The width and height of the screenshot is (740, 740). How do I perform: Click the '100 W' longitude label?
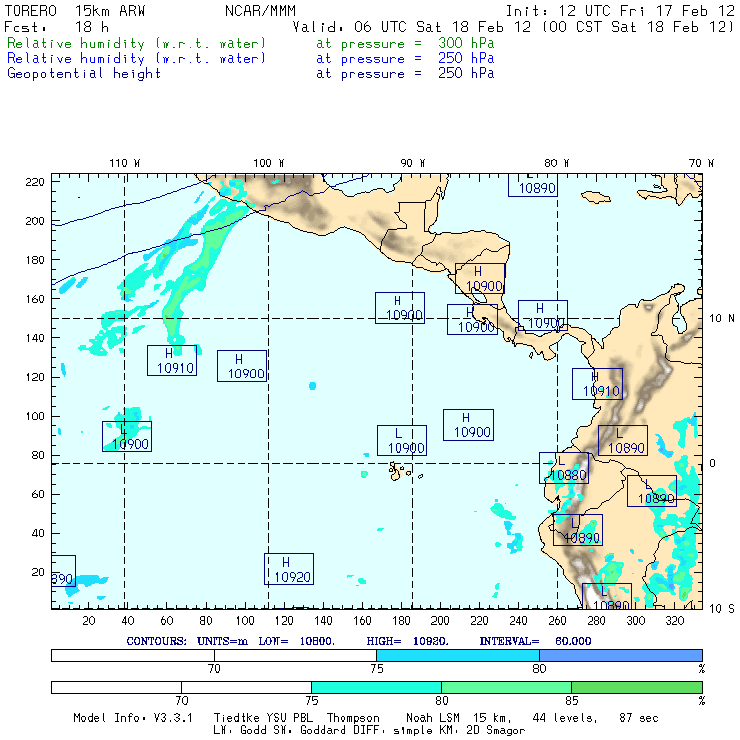point(269,163)
